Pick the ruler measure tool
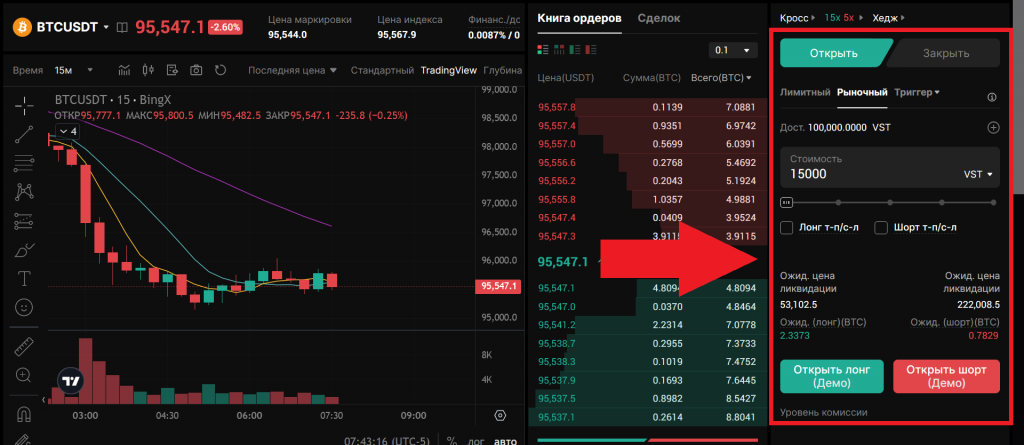This screenshot has width=1024, height=445. 25,347
